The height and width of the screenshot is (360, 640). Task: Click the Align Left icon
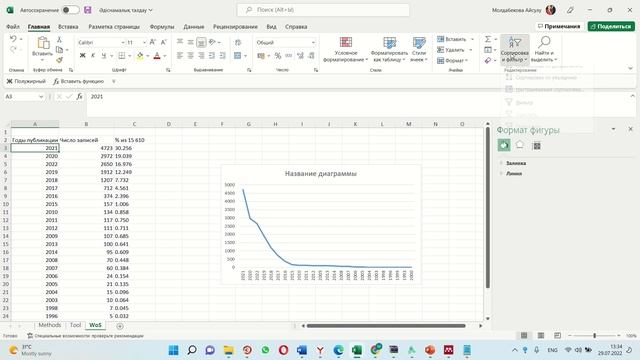180,56
